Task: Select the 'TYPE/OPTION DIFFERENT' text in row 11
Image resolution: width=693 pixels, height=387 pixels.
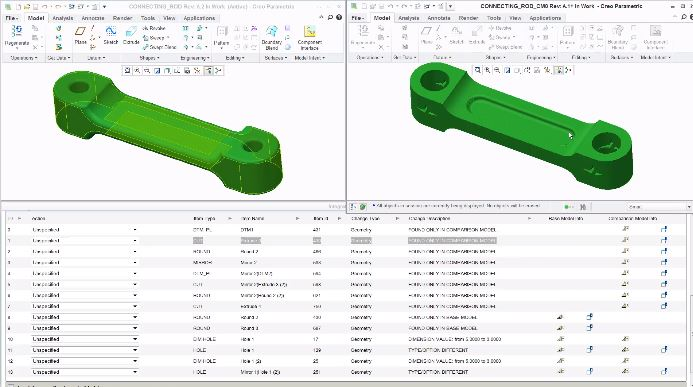Action: (438, 350)
